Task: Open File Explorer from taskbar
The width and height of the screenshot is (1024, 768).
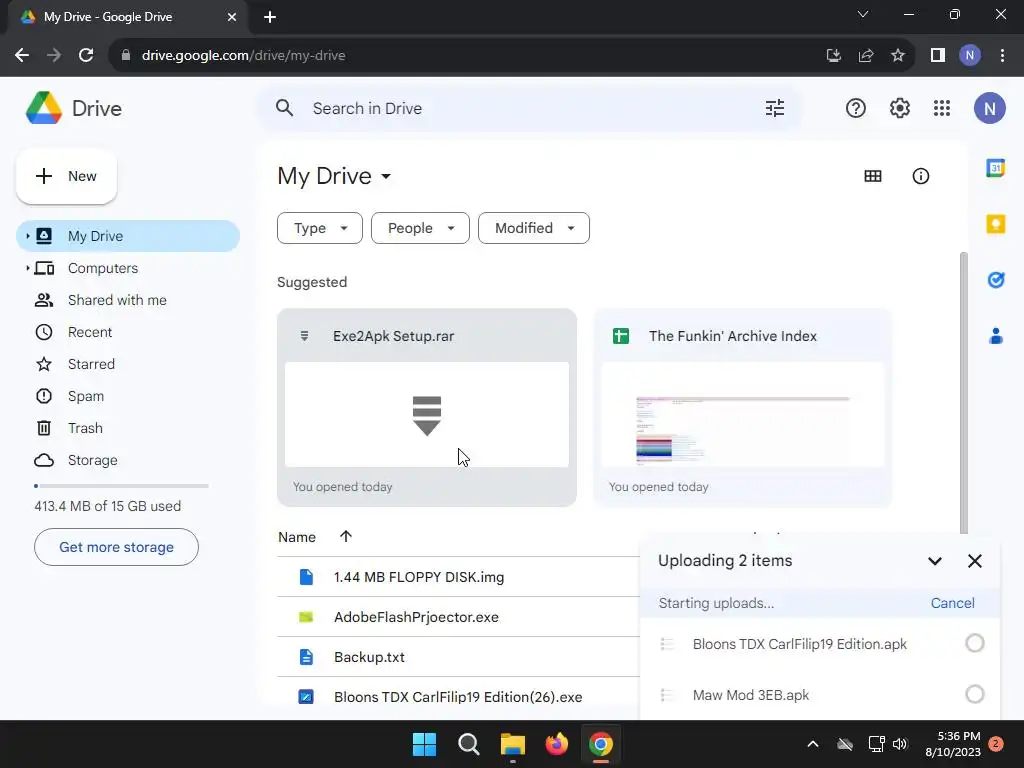Action: pos(513,744)
